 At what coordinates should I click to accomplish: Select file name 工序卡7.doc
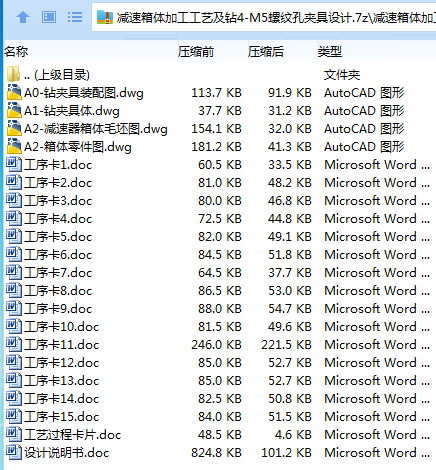58,273
